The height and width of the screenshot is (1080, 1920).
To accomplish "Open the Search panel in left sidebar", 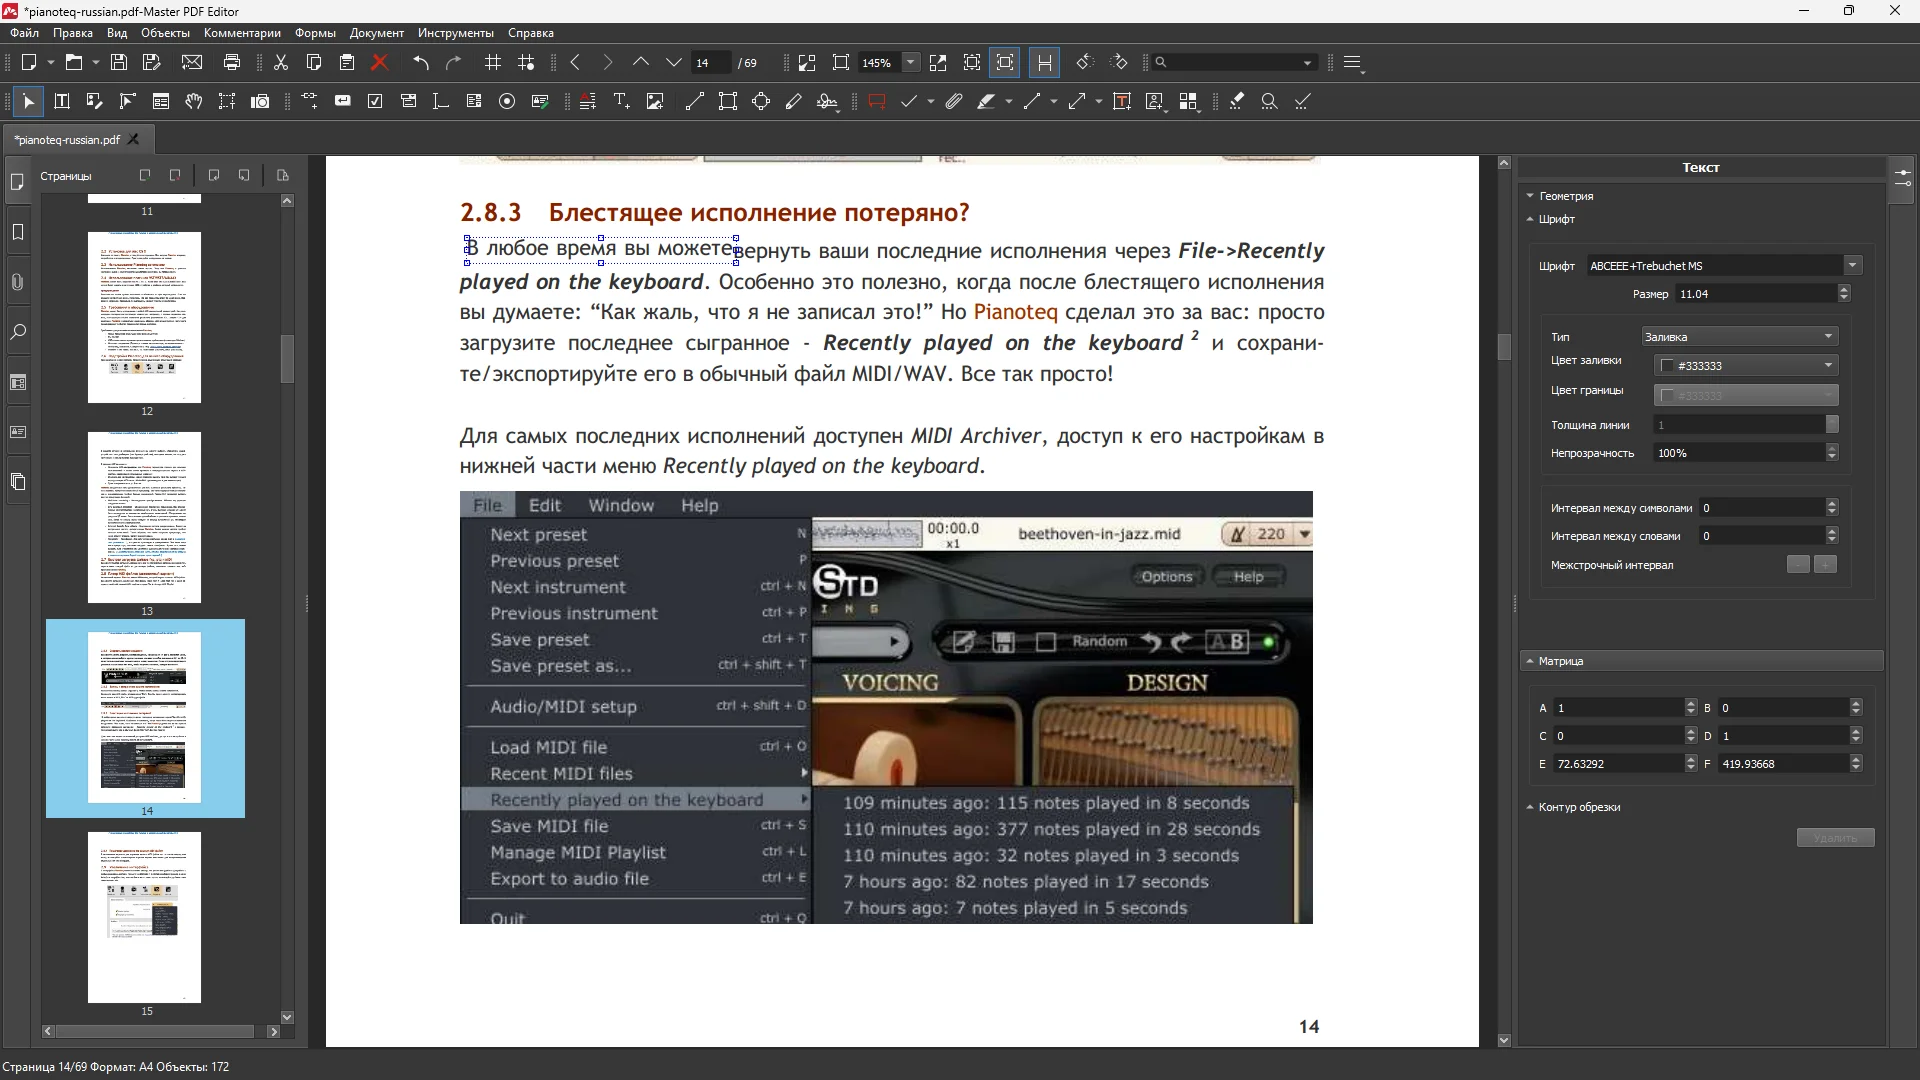I will tap(18, 332).
